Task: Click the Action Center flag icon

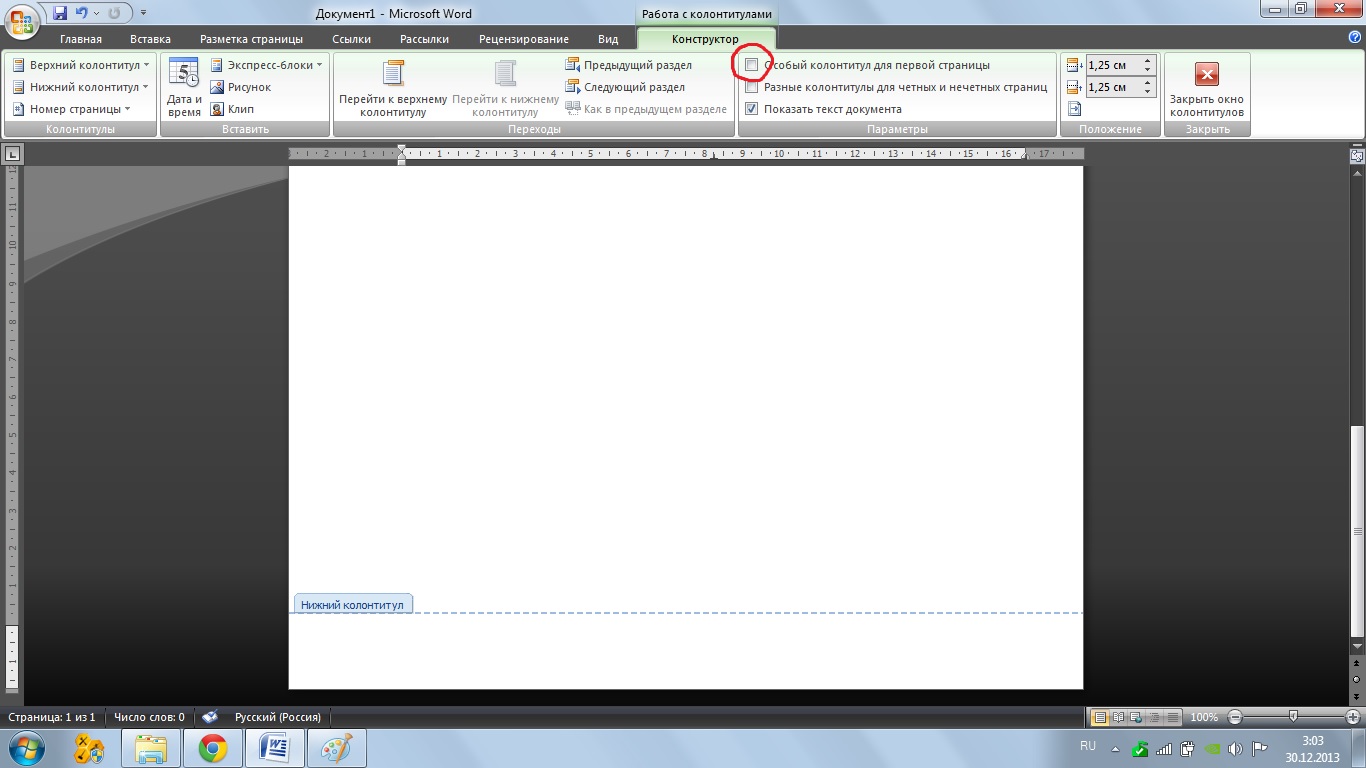Action: coord(1259,748)
